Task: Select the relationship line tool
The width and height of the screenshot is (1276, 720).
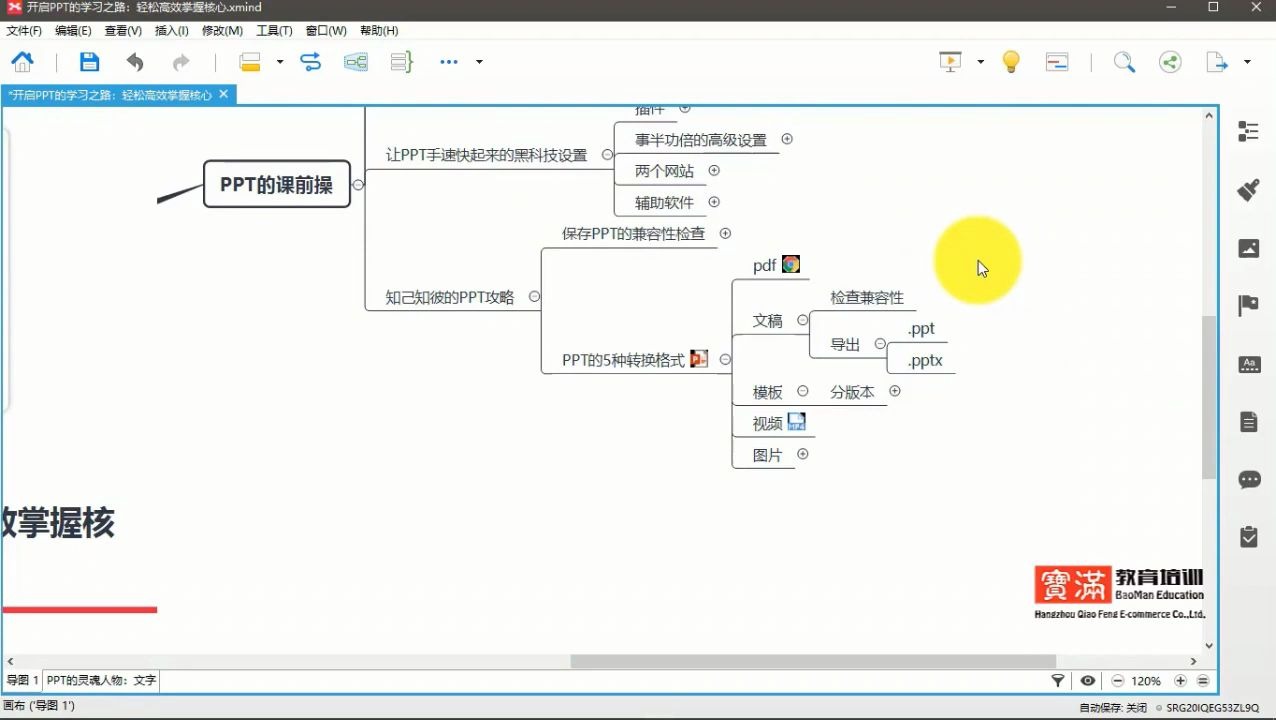Action: [310, 61]
